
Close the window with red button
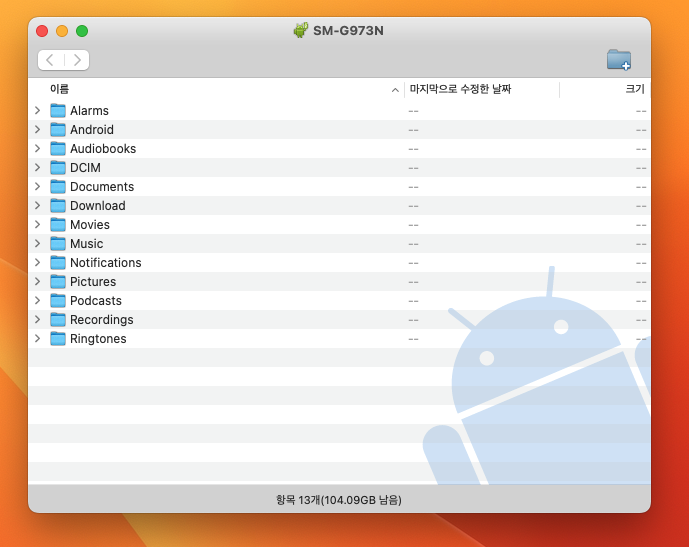(x=42, y=31)
